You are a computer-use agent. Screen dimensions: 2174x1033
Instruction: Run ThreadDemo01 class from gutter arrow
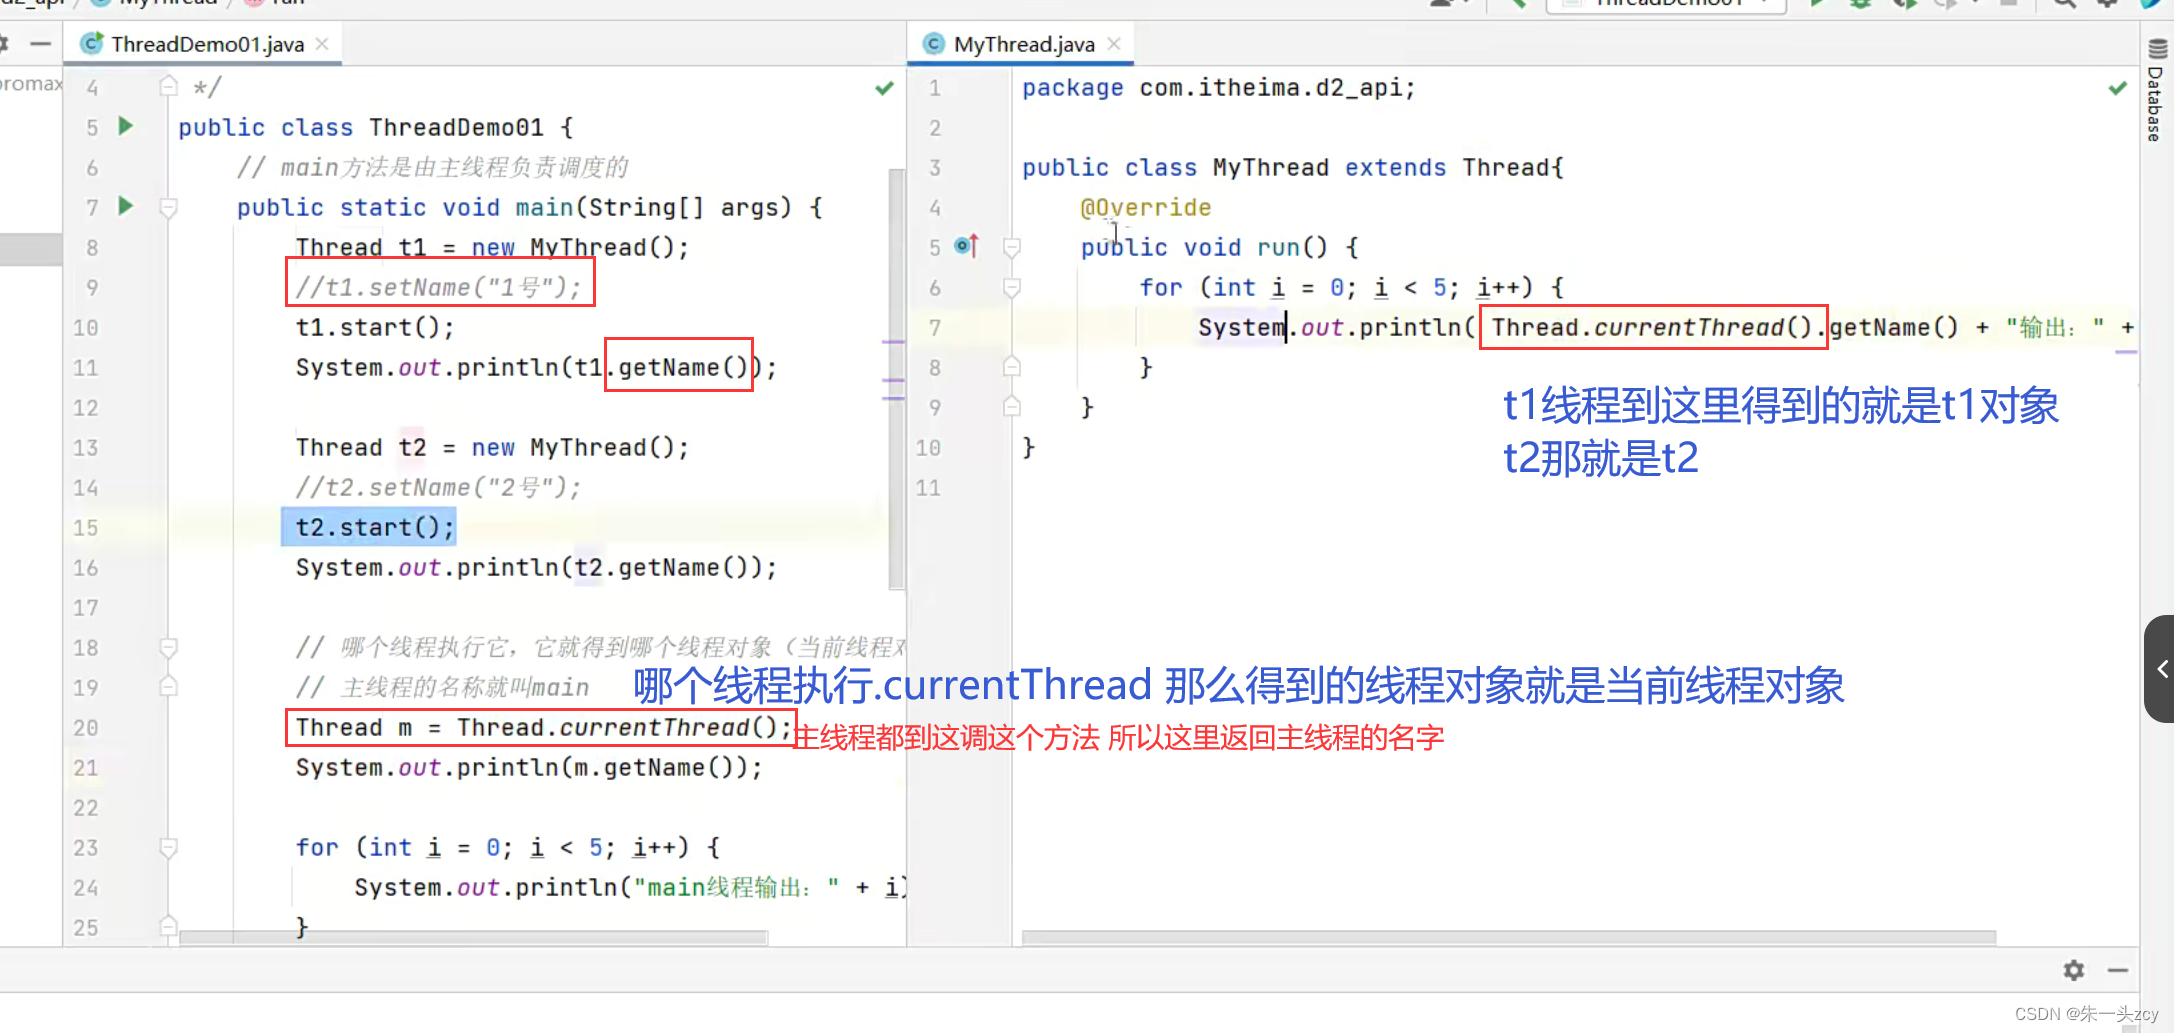[x=126, y=126]
